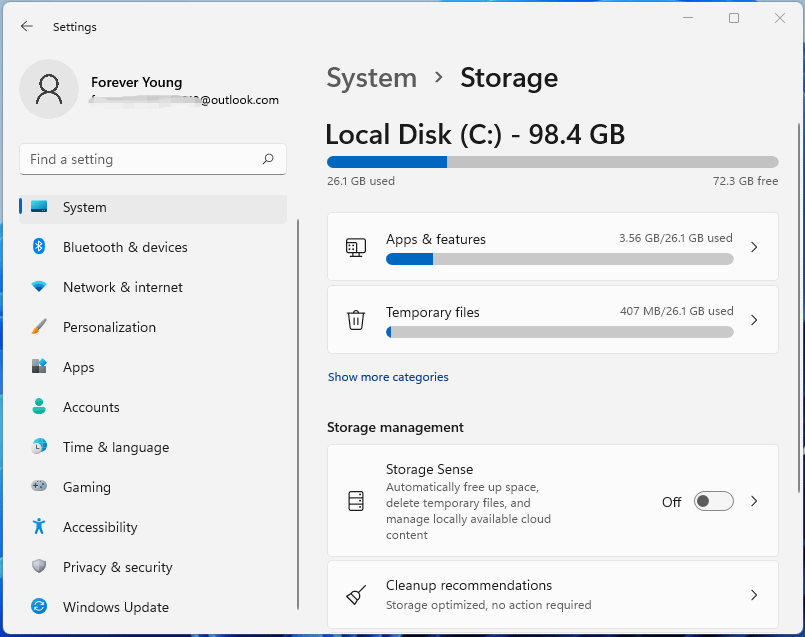Image resolution: width=805 pixels, height=637 pixels.
Task: Open Cleanup recommendations chevron
Action: point(754,595)
